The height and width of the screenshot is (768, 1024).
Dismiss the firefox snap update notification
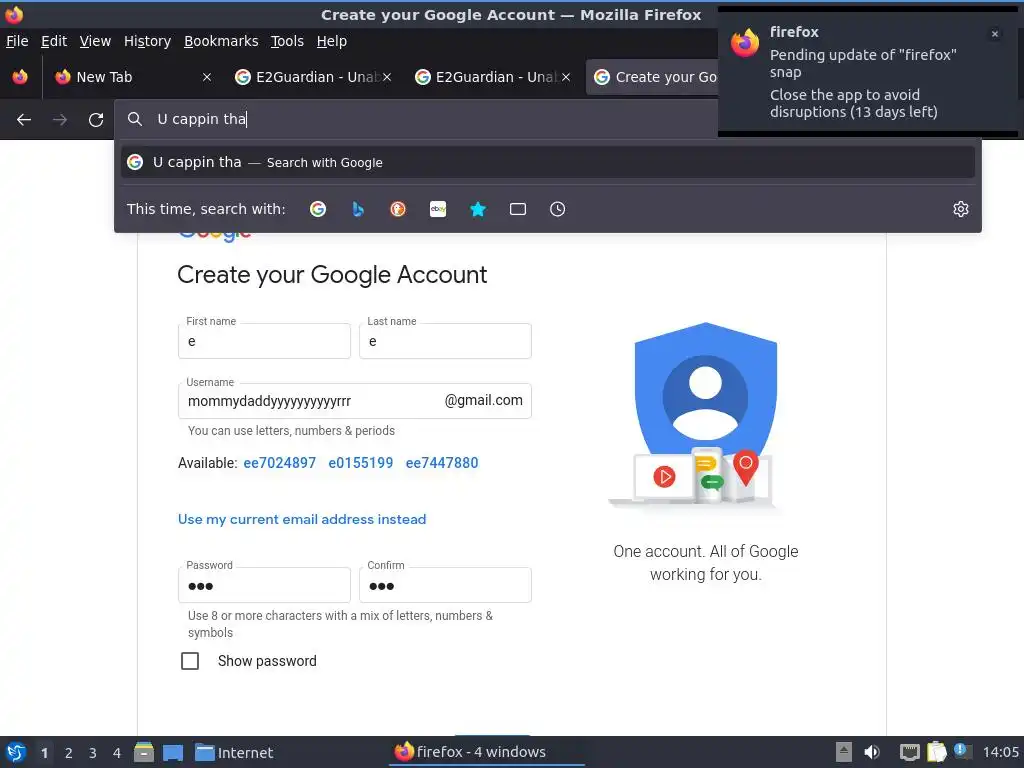point(995,34)
